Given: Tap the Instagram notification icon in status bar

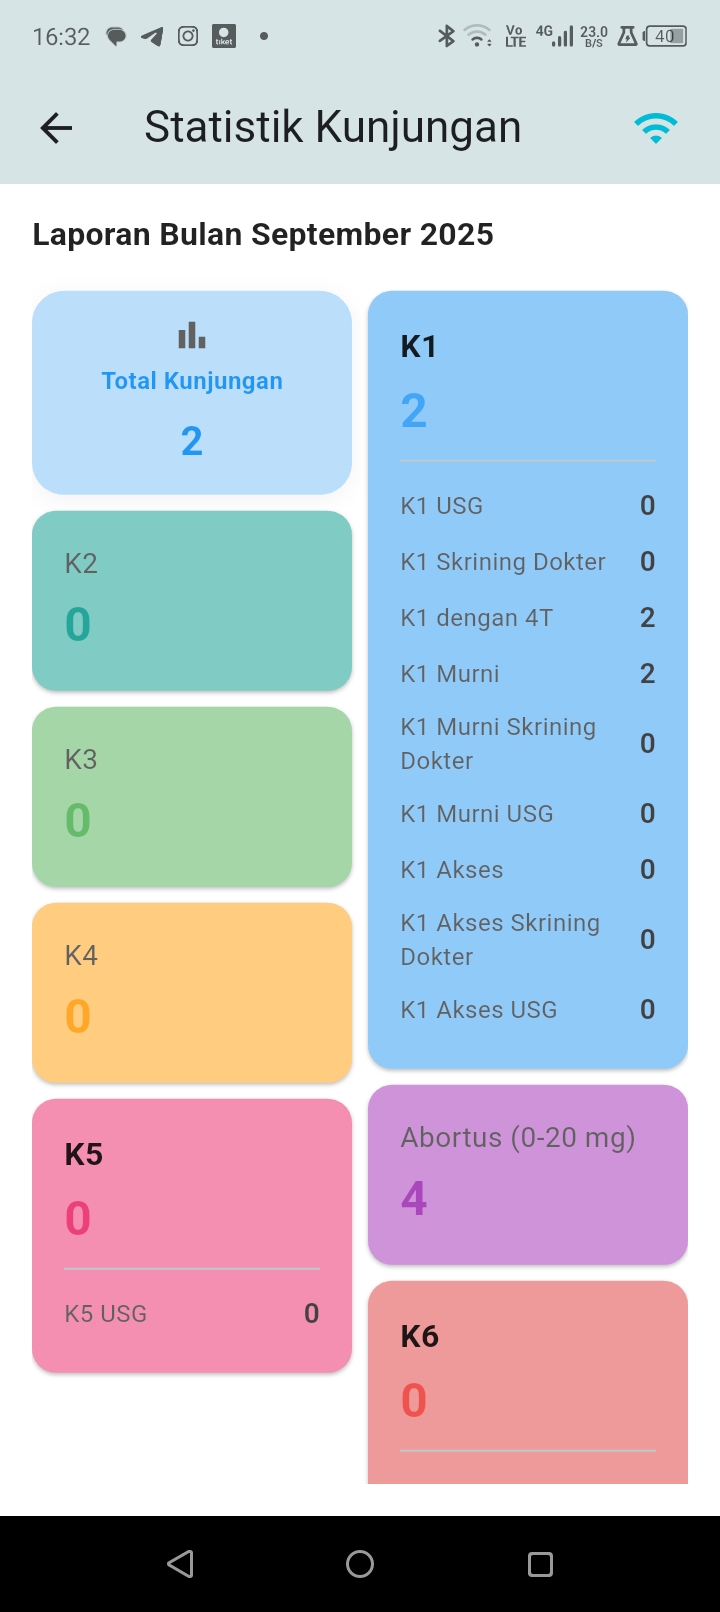Looking at the screenshot, I should click(x=188, y=37).
